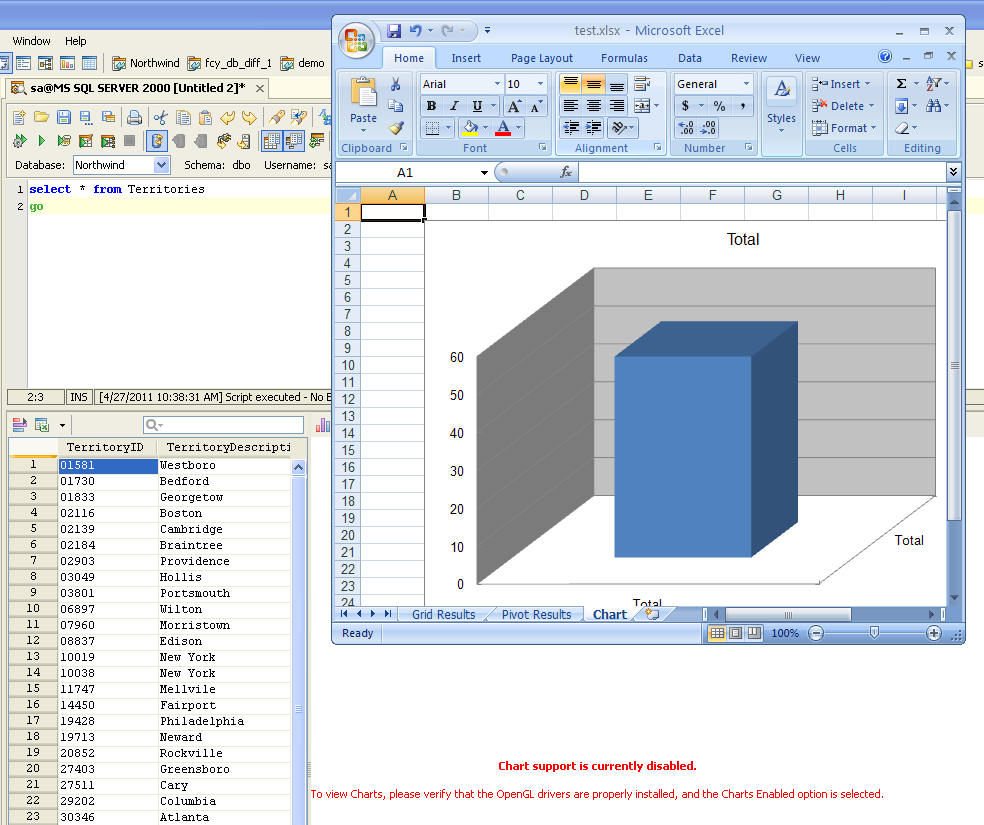
Task: Open the Insert ribbon tab
Action: click(466, 58)
